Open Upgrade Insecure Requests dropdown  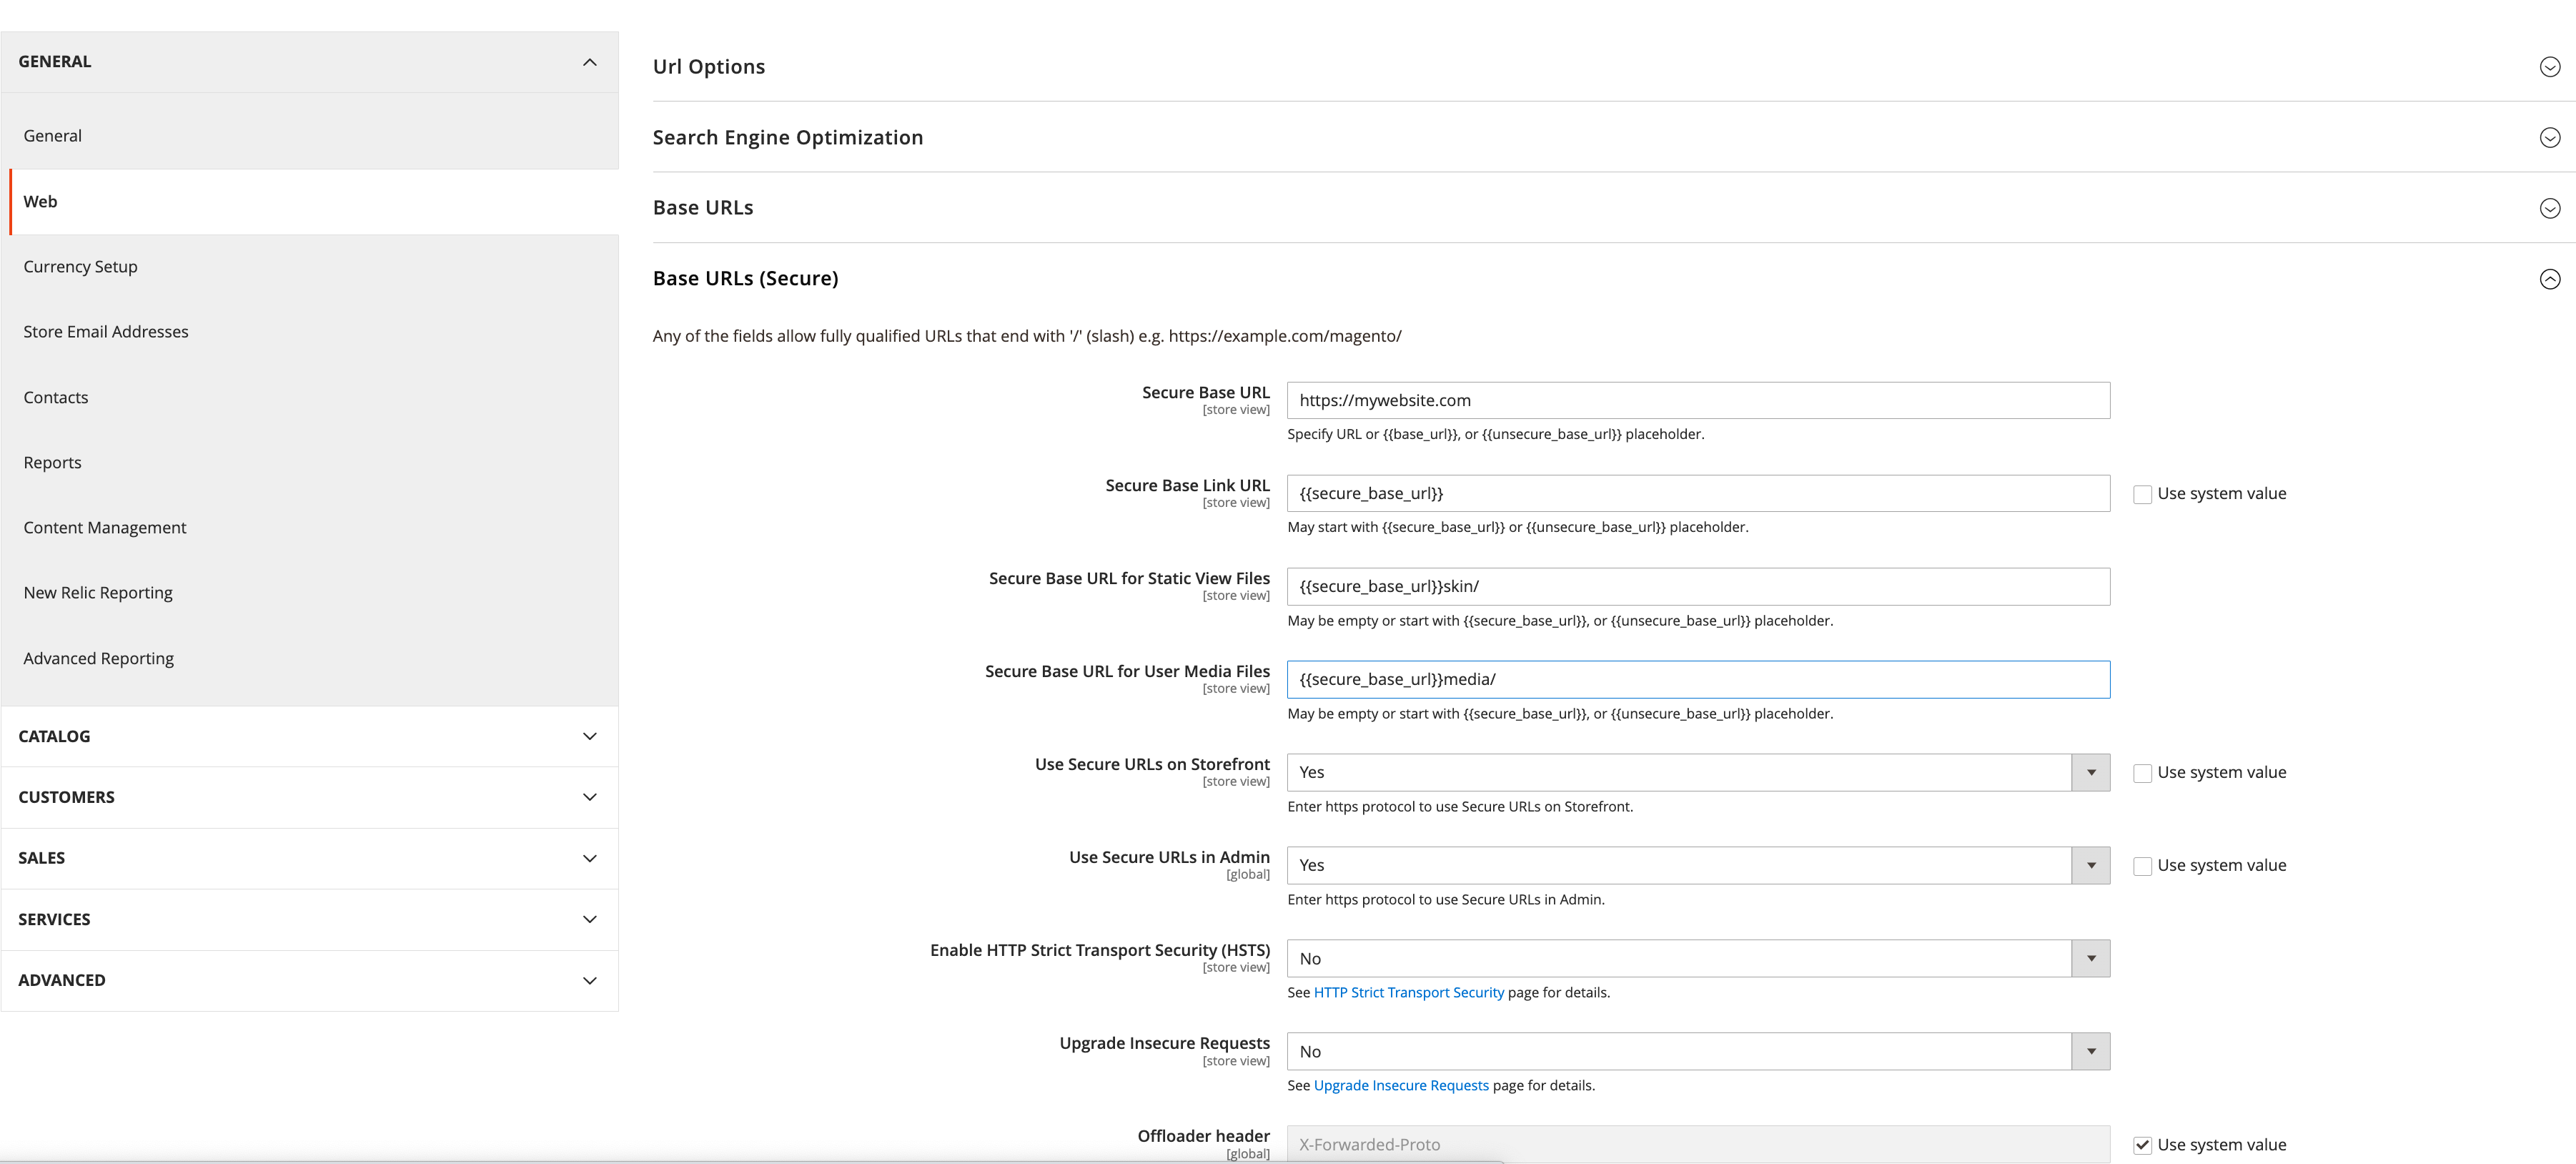[x=1697, y=1052]
